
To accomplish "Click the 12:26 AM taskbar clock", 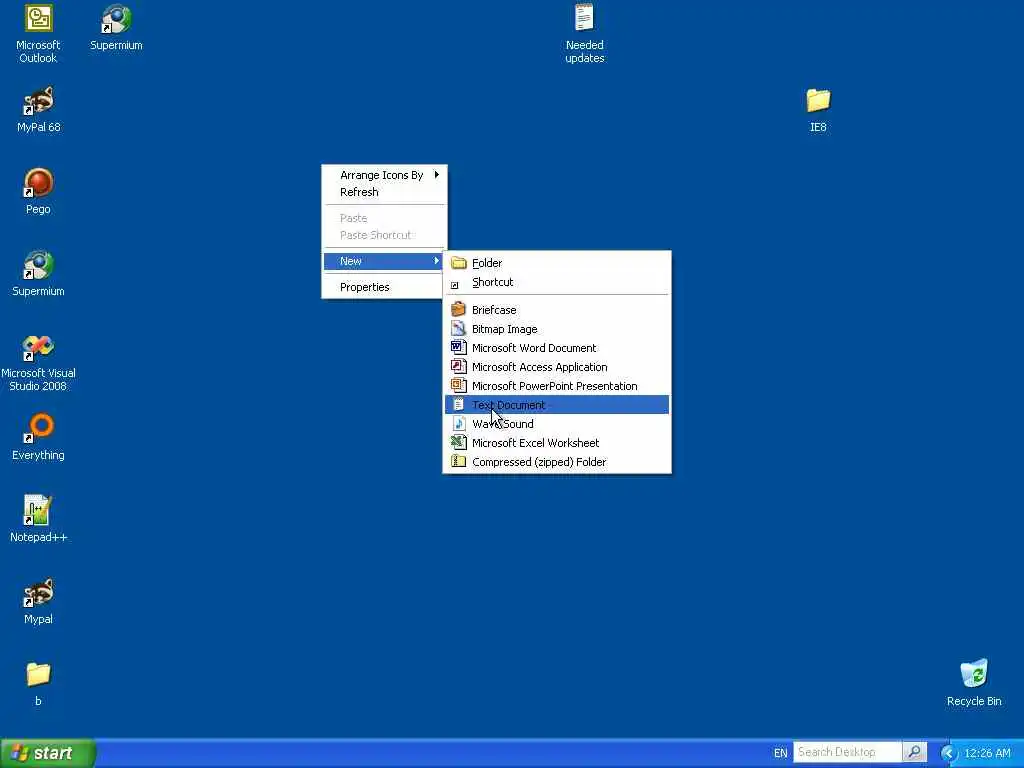I will coord(987,753).
